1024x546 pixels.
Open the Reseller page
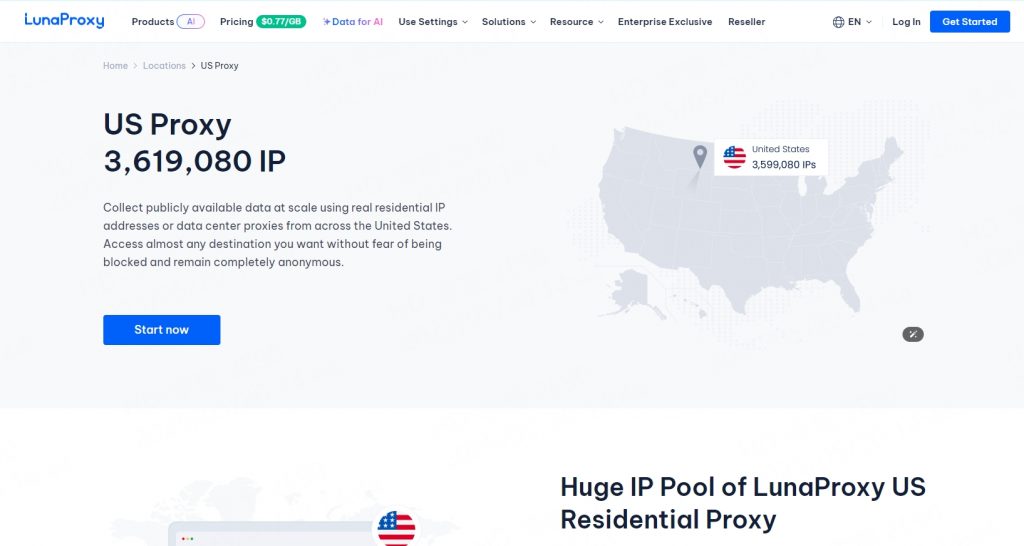pos(746,22)
